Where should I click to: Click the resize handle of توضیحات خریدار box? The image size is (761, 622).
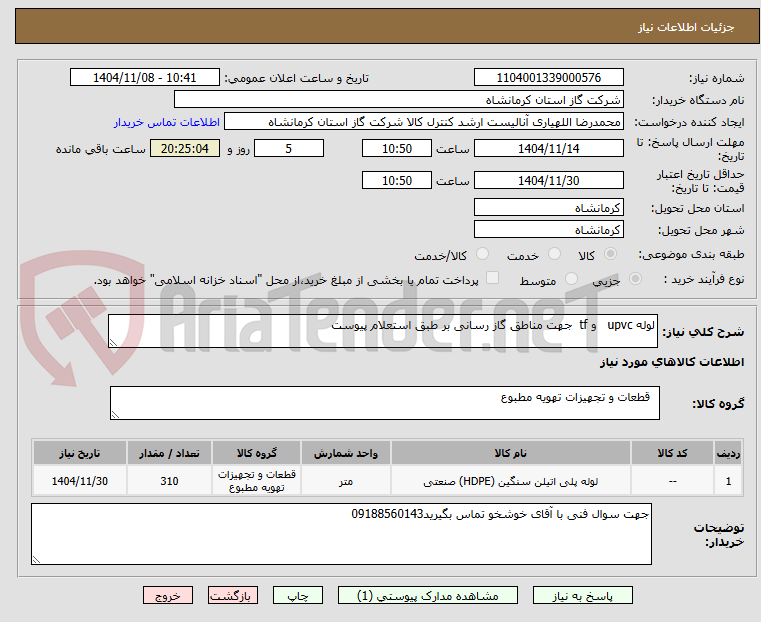[x=36, y=559]
